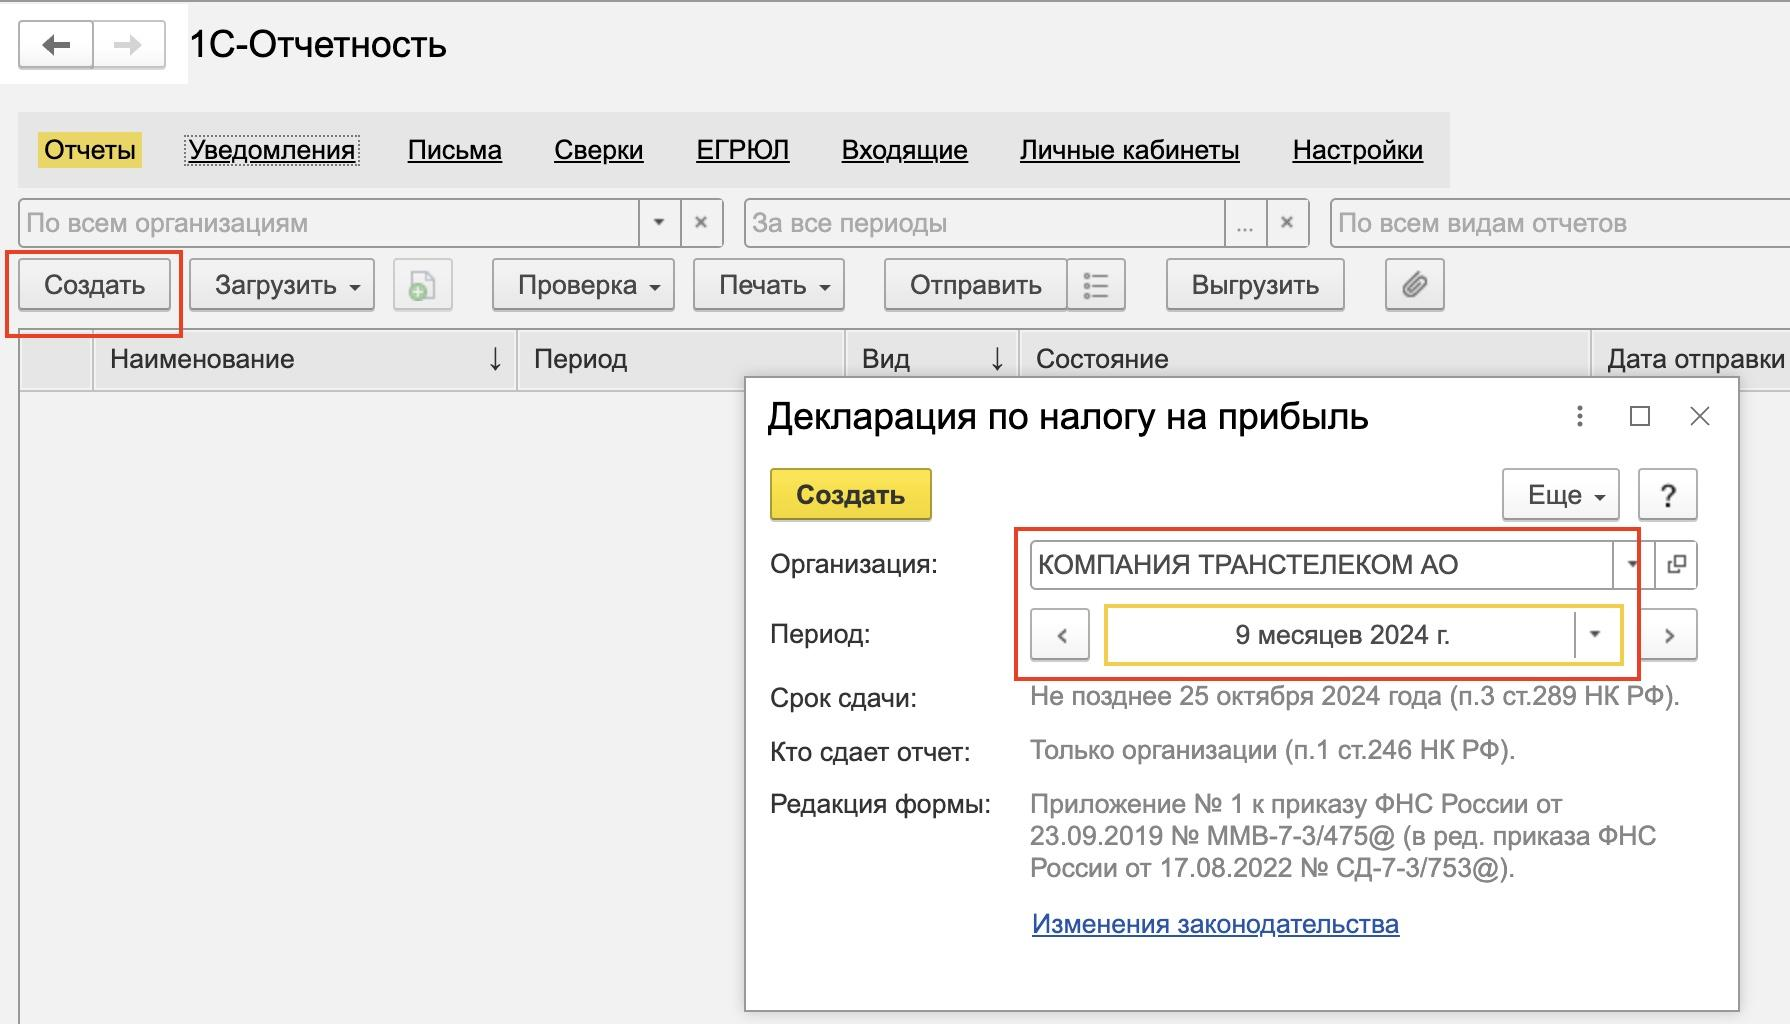This screenshot has height=1024, width=1790.
Task: Expand the По всем организациям dropdown
Action: tap(659, 223)
